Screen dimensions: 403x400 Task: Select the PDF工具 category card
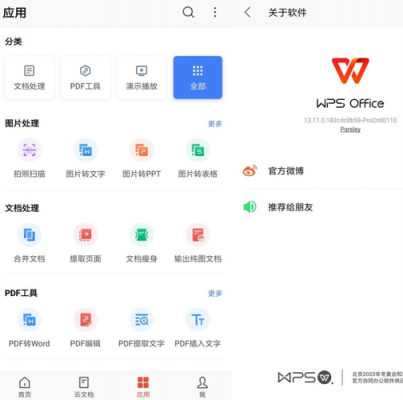(x=85, y=77)
